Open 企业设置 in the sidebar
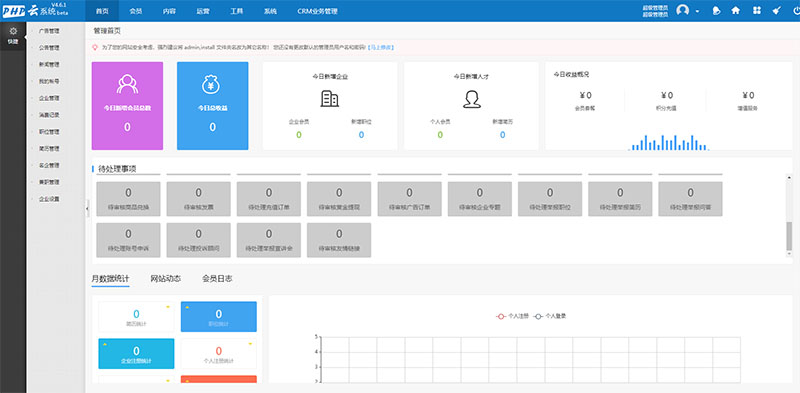Screen dimensions: 800x393 tap(49, 199)
